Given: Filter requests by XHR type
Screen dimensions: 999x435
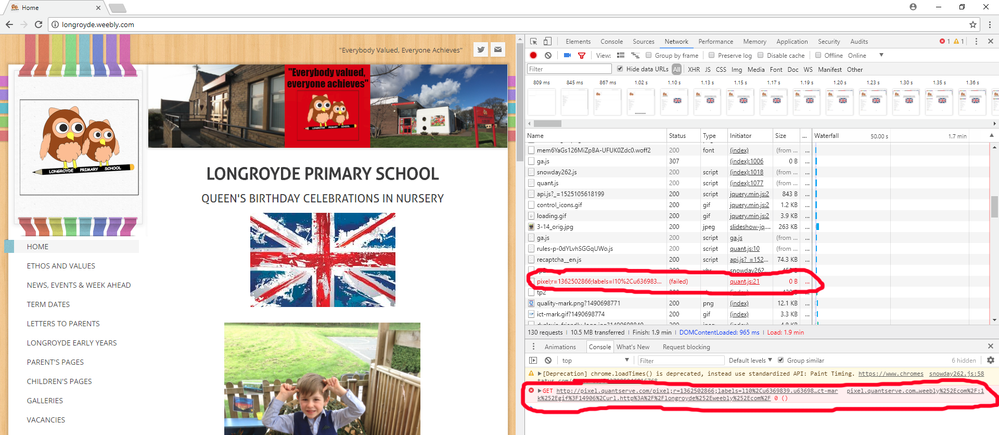Looking at the screenshot, I should tap(693, 69).
